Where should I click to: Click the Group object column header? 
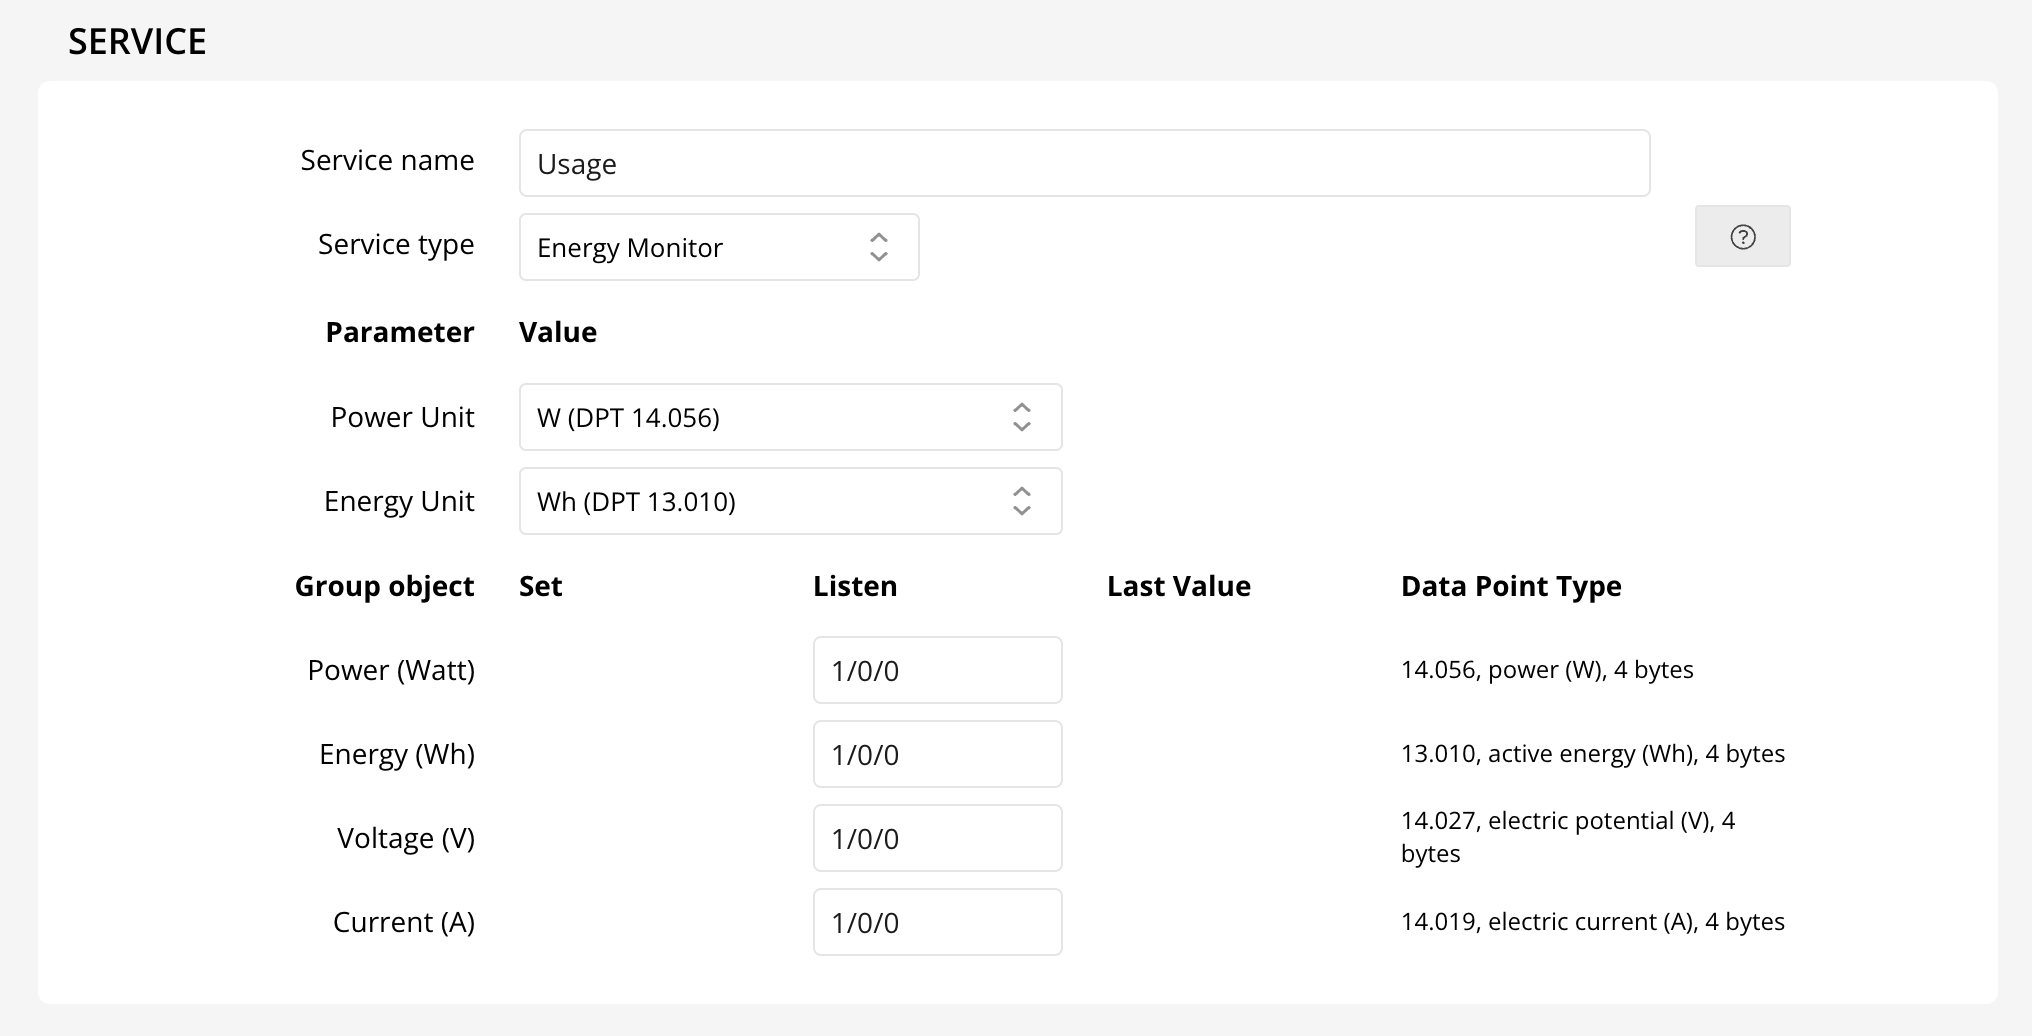(384, 586)
